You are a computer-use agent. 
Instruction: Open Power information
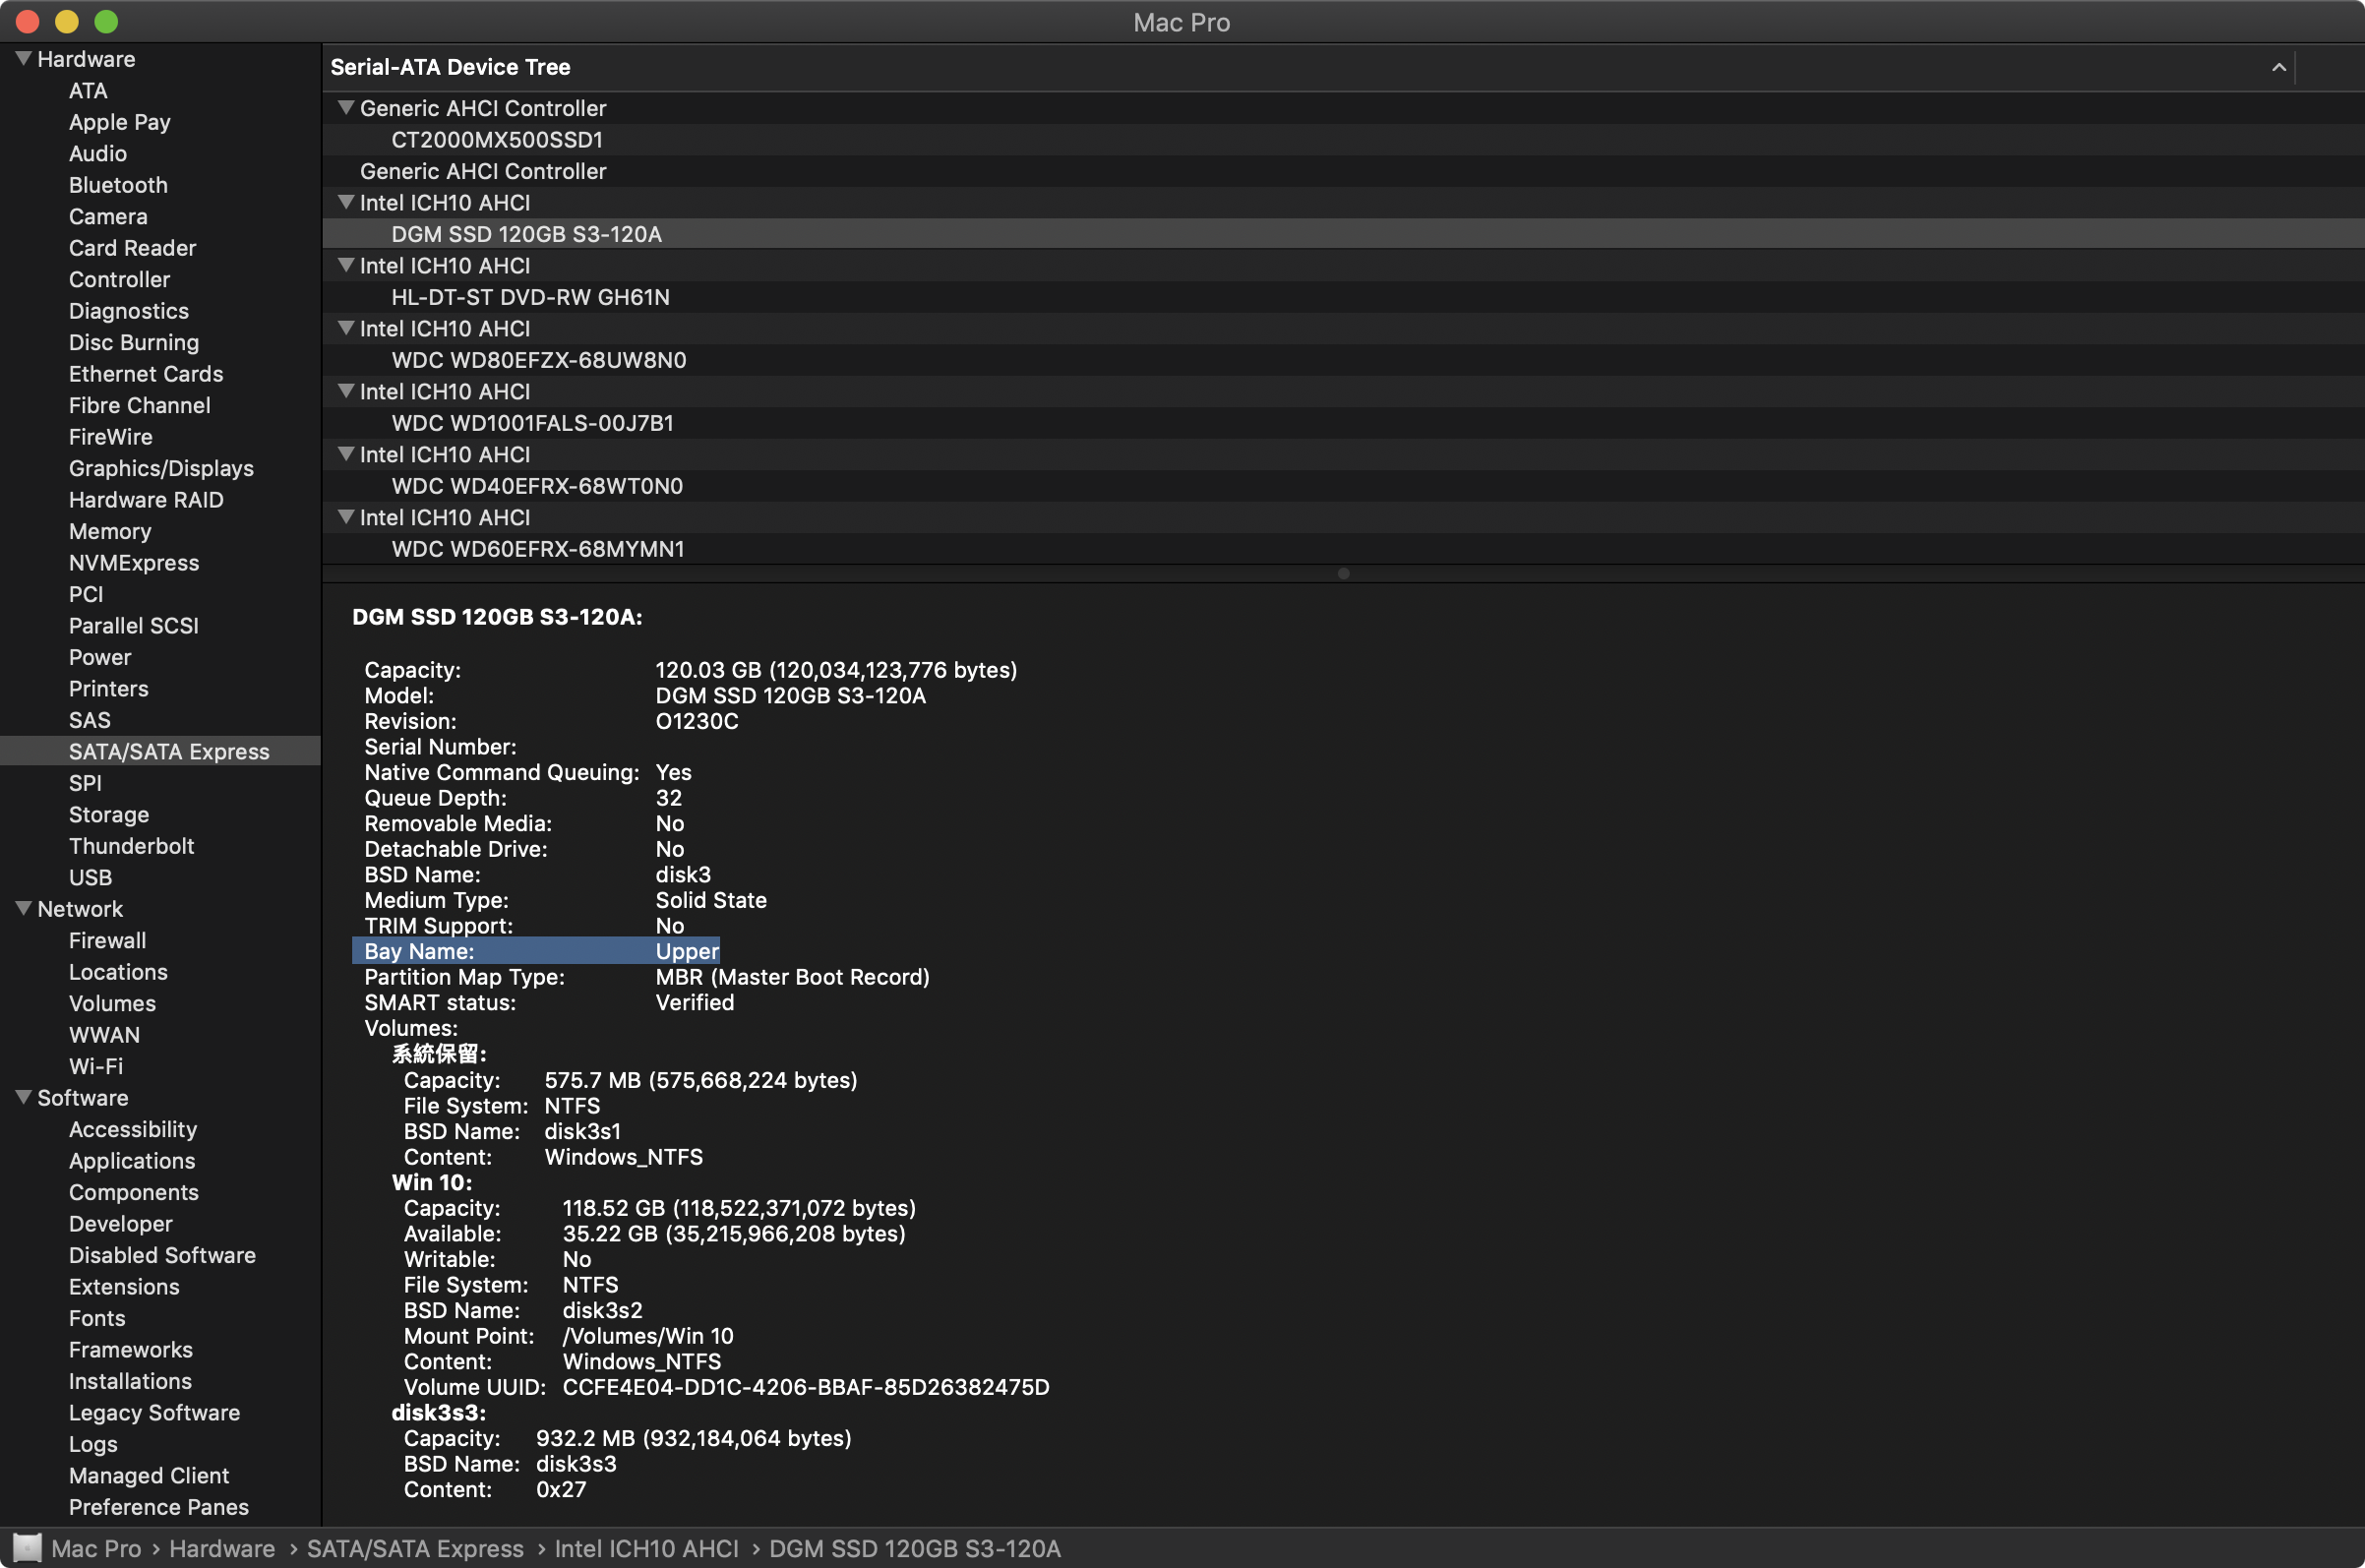tap(100, 658)
